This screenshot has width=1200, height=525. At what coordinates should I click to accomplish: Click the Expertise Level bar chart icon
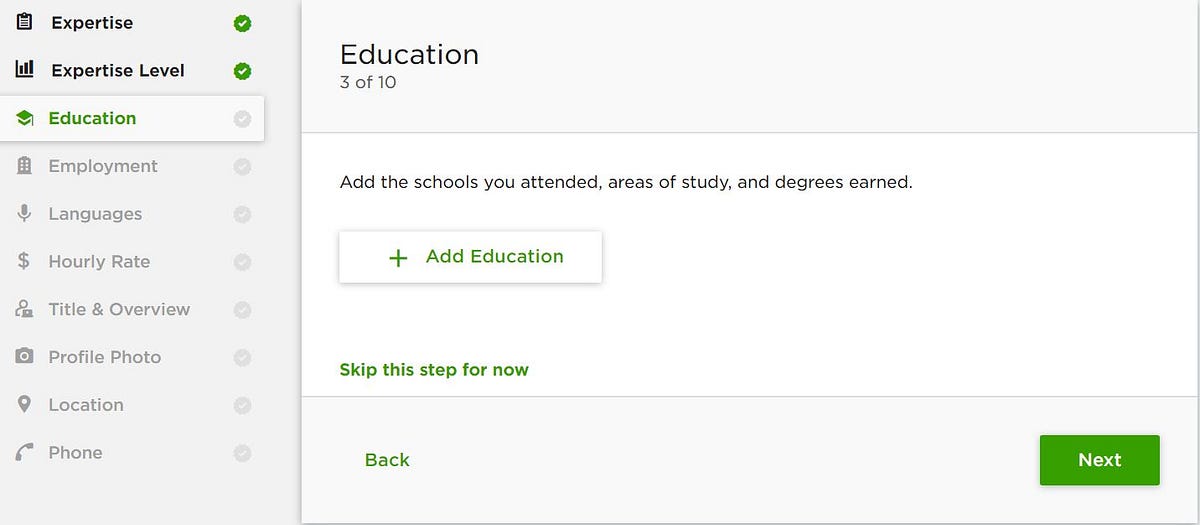(25, 70)
